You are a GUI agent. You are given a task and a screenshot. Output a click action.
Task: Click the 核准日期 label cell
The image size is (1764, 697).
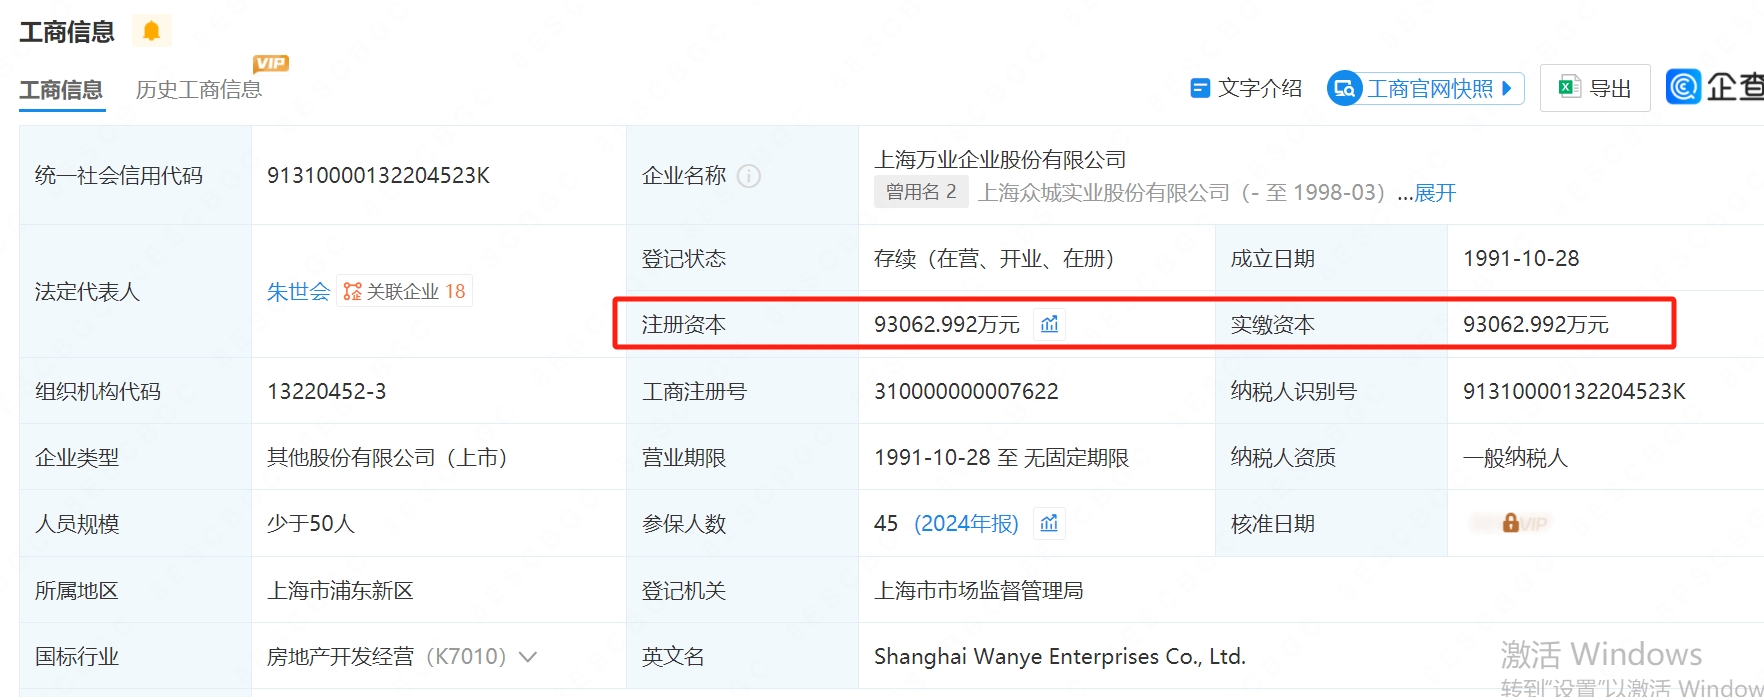(x=1331, y=524)
